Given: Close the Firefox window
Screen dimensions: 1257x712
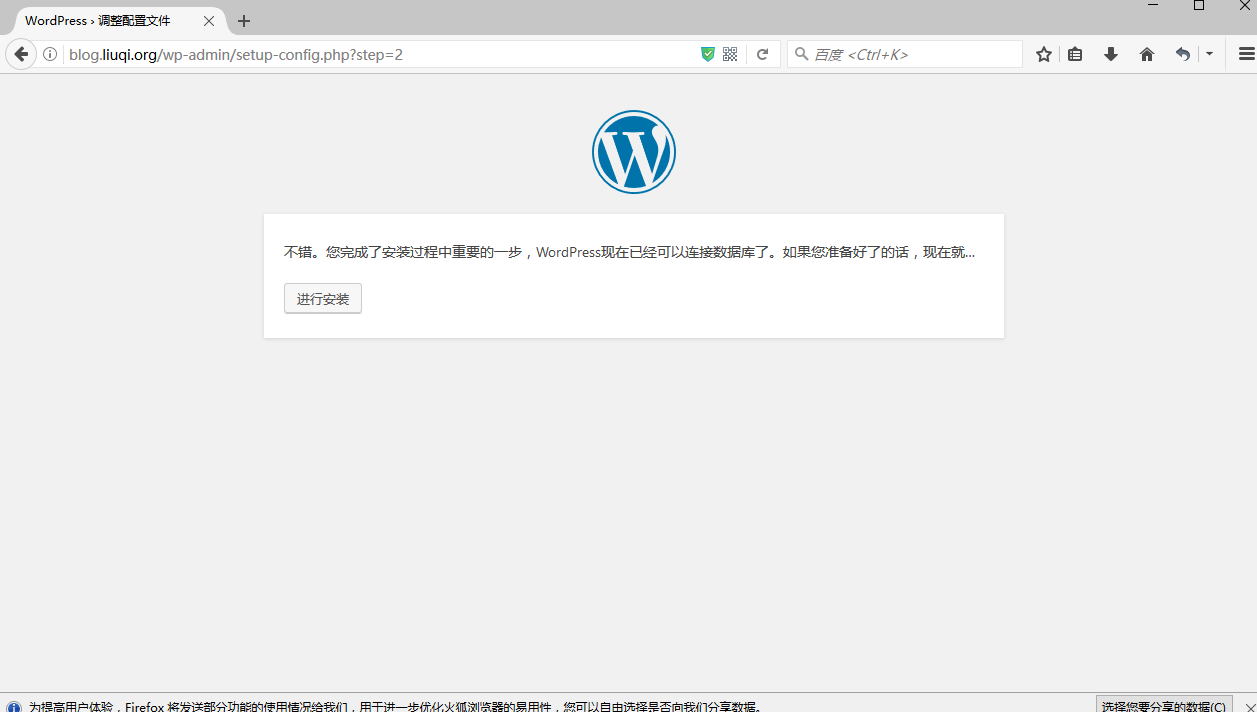Looking at the screenshot, I should pos(1244,6).
